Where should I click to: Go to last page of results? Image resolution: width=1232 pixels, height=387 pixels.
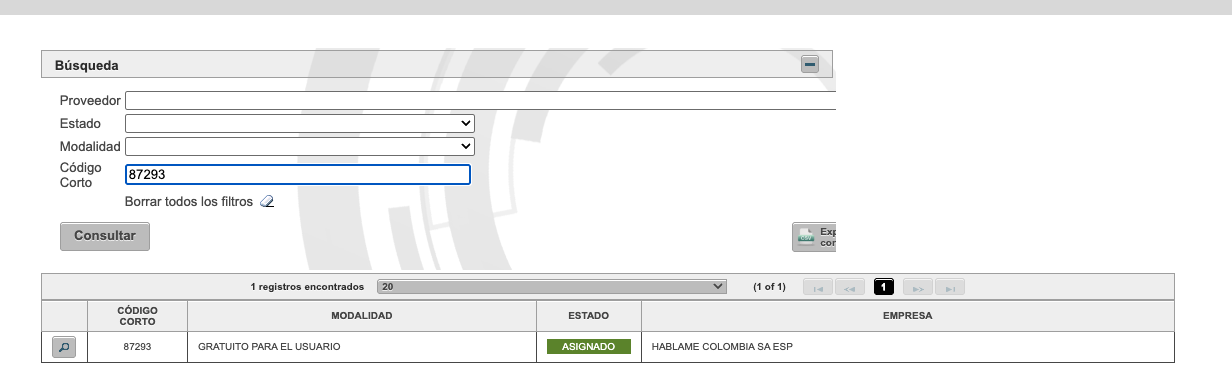(x=950, y=288)
